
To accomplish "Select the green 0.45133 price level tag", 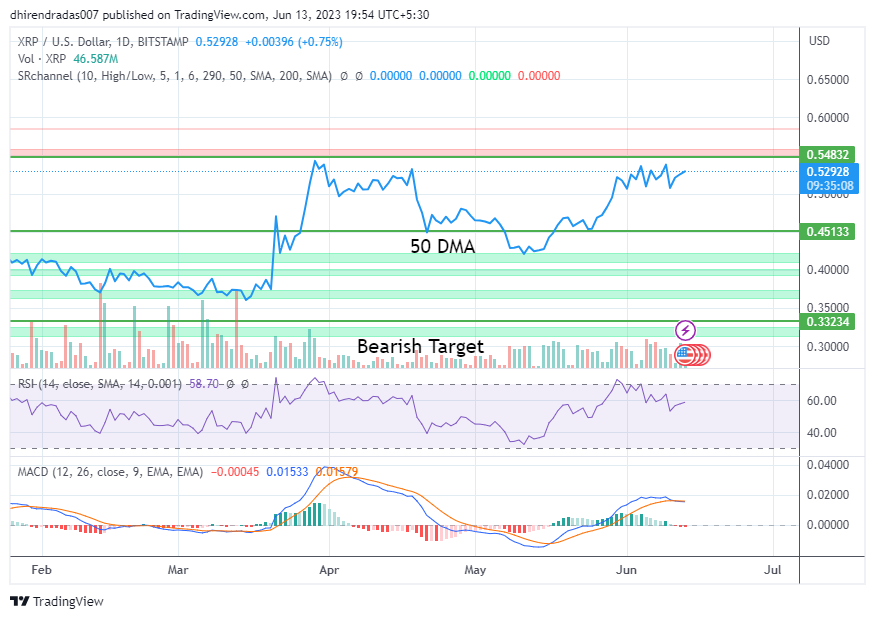I will 830,231.
